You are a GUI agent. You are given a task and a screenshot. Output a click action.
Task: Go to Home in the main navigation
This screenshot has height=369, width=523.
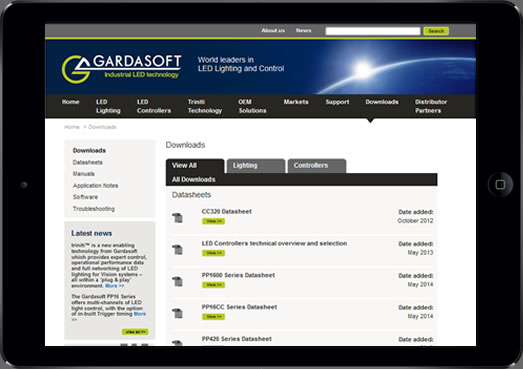pos(70,102)
